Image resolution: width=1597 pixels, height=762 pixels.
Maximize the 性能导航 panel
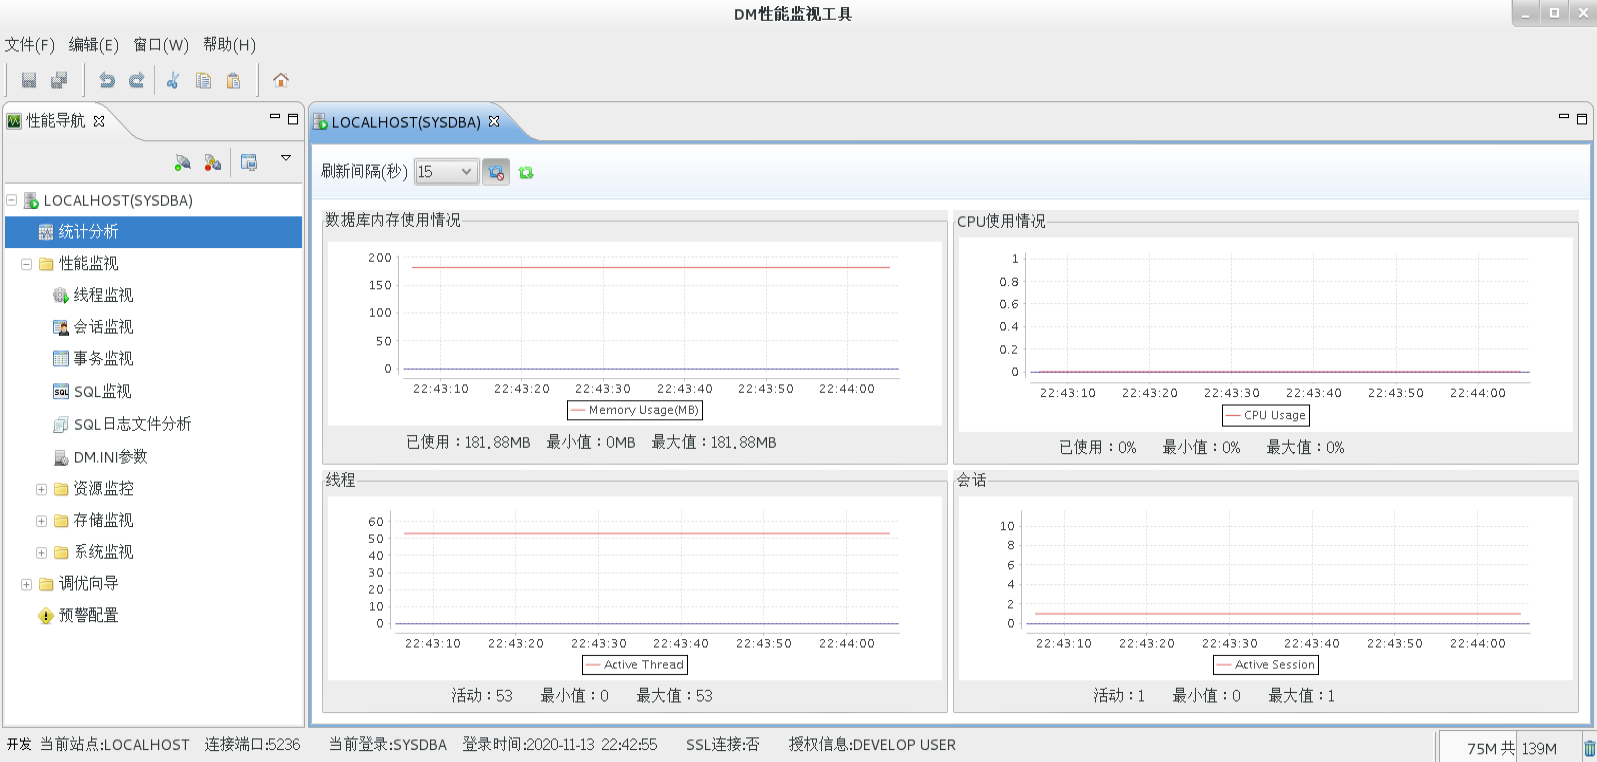click(293, 118)
